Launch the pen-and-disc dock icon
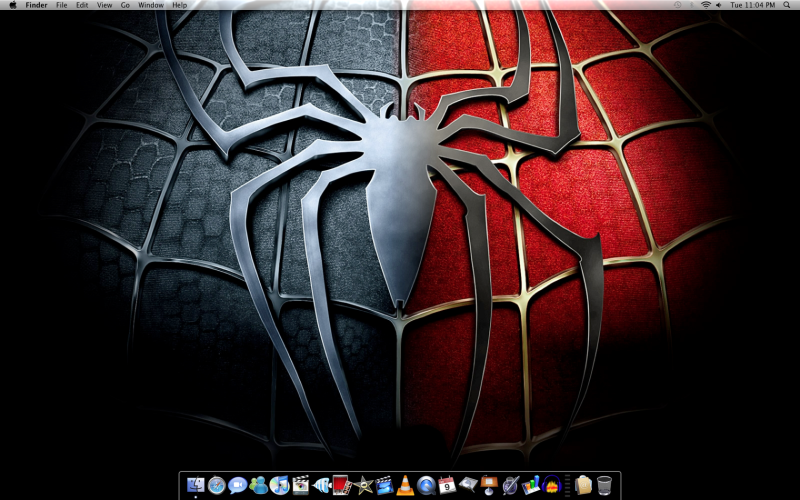The width and height of the screenshot is (800, 500). point(510,485)
